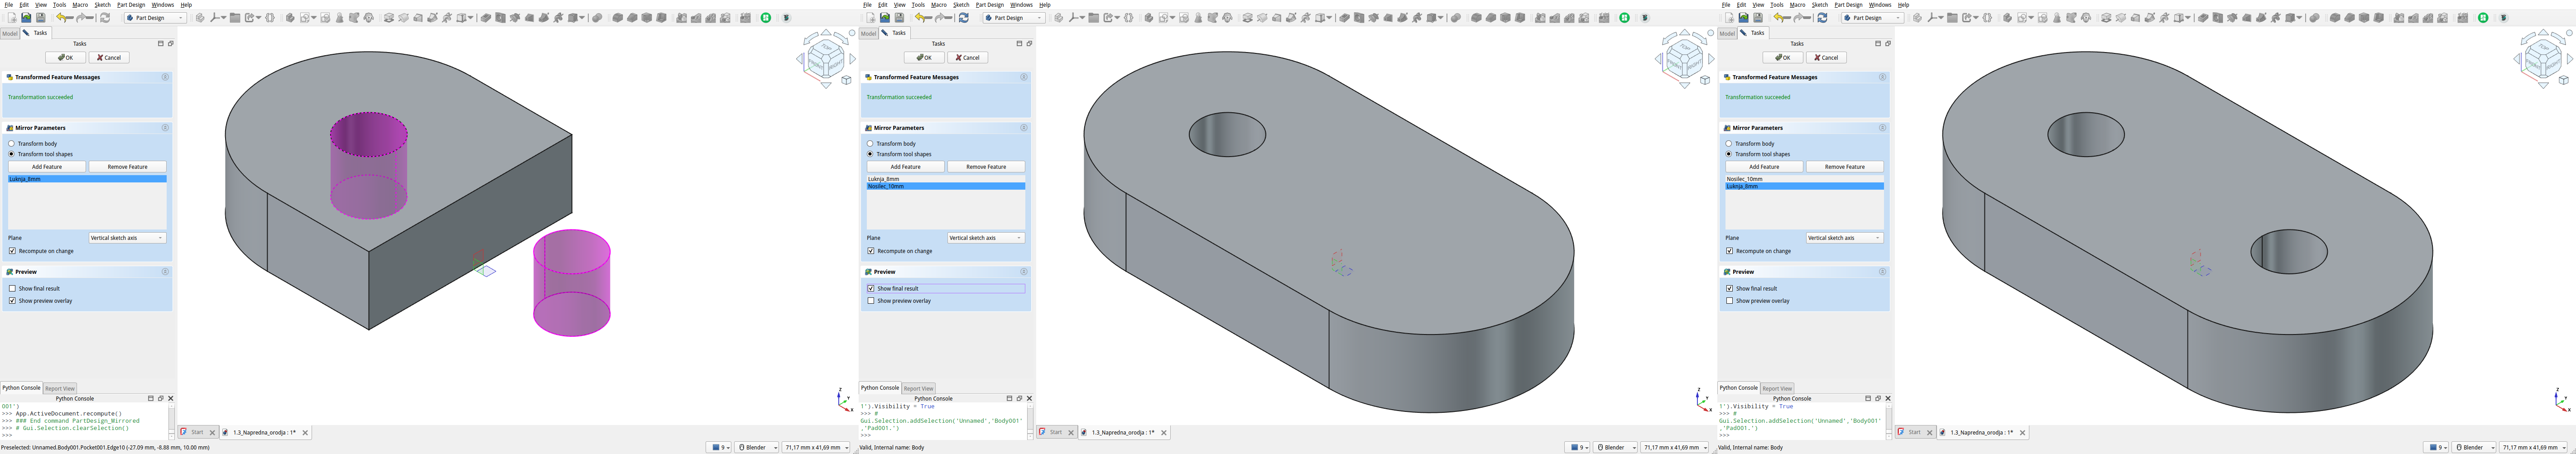Close the Python Console panel in the left window
This screenshot has width=2576, height=454.
[x=171, y=398]
